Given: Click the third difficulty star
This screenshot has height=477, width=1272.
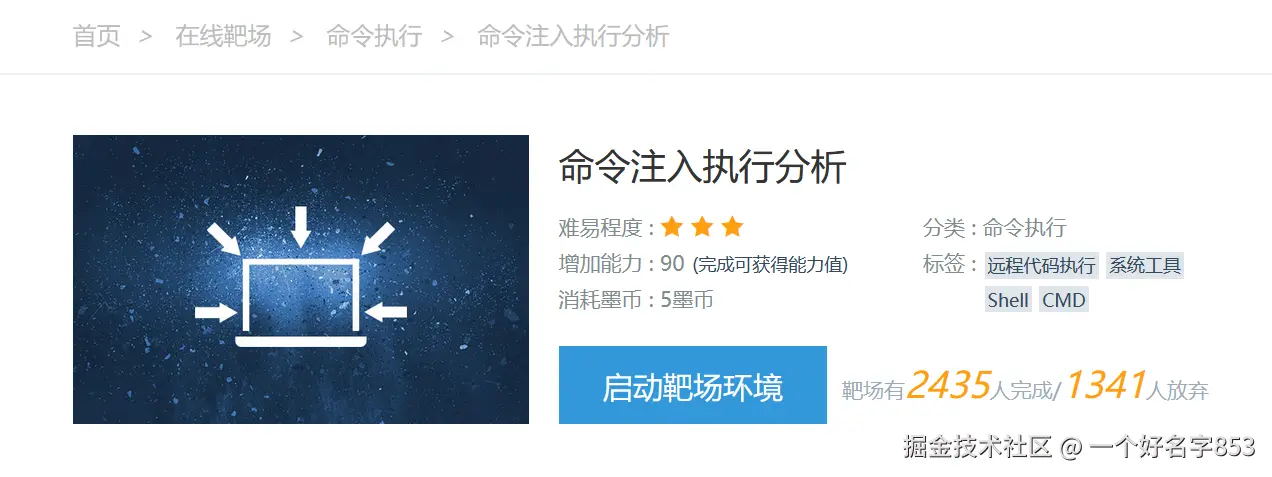Looking at the screenshot, I should [x=733, y=227].
